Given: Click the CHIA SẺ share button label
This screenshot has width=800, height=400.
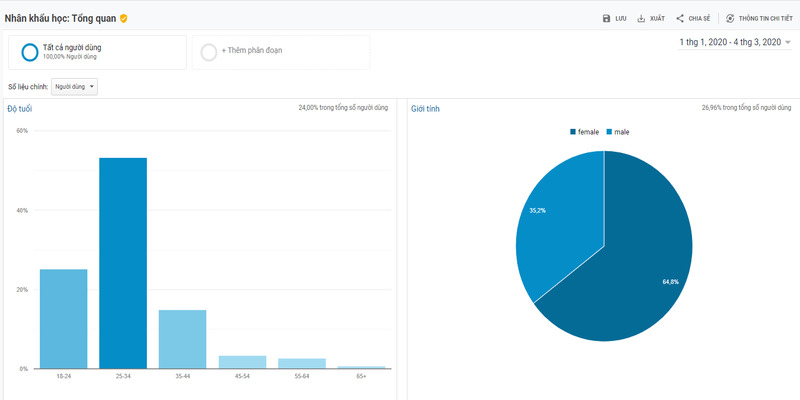Looking at the screenshot, I should click(x=699, y=18).
